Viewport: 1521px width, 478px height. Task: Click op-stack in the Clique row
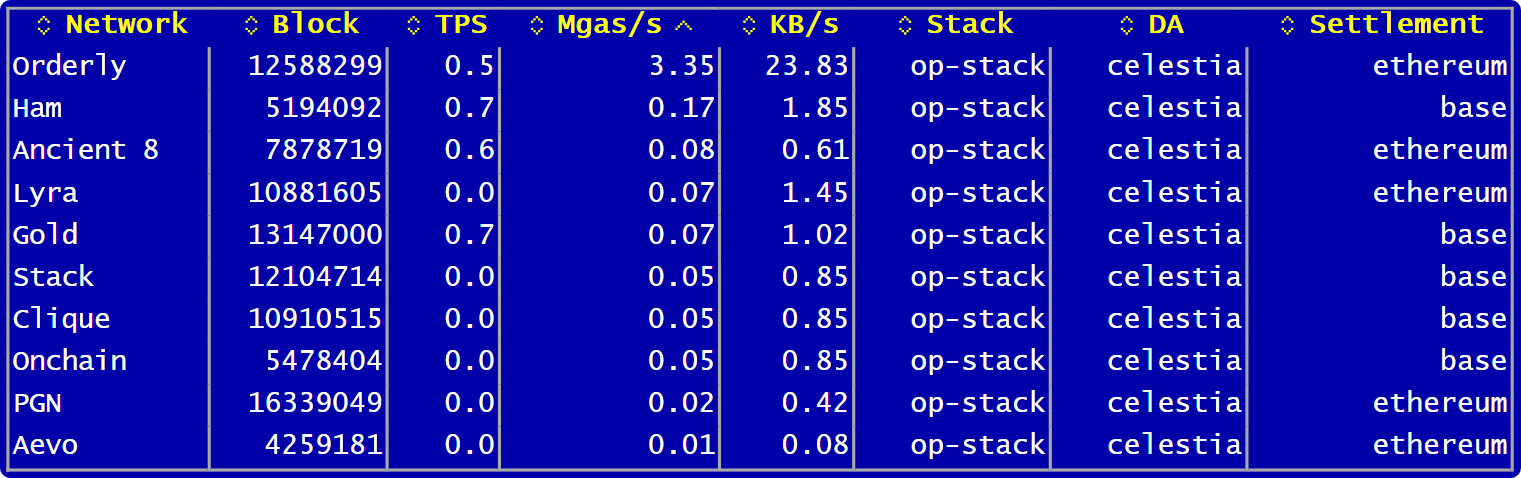[978, 318]
